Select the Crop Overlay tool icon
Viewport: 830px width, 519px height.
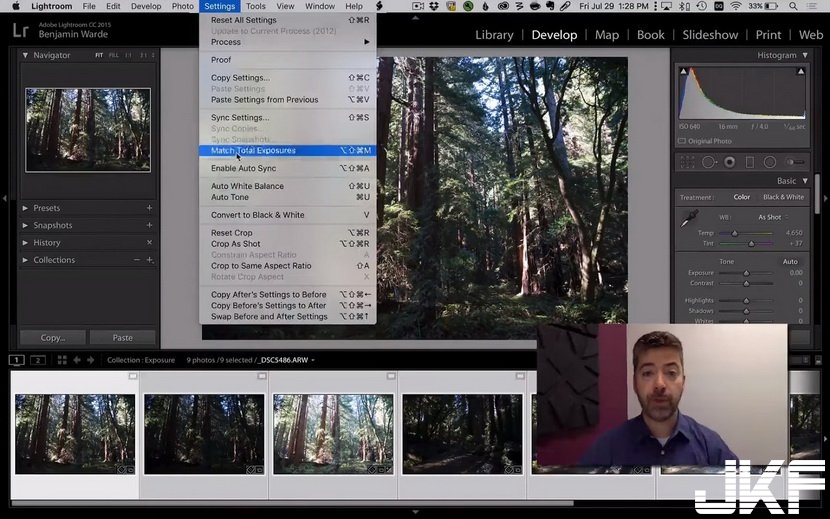coord(687,162)
